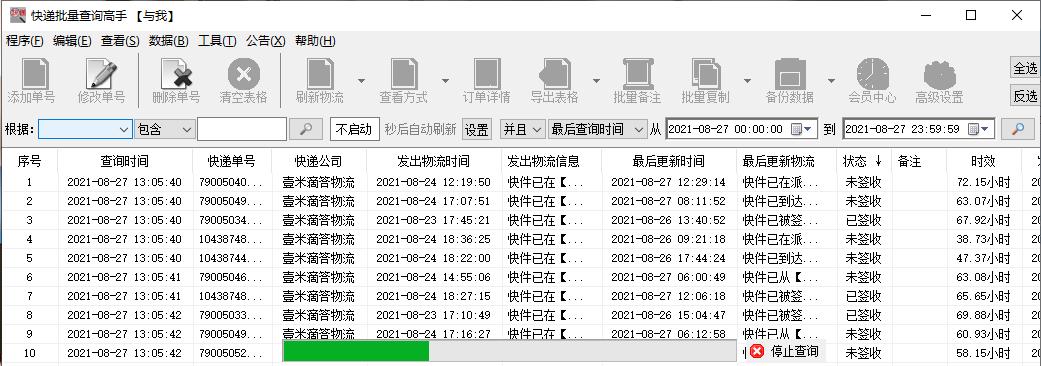
Task: Expand the 导出表格 dropdown arrow
Action: tap(596, 80)
